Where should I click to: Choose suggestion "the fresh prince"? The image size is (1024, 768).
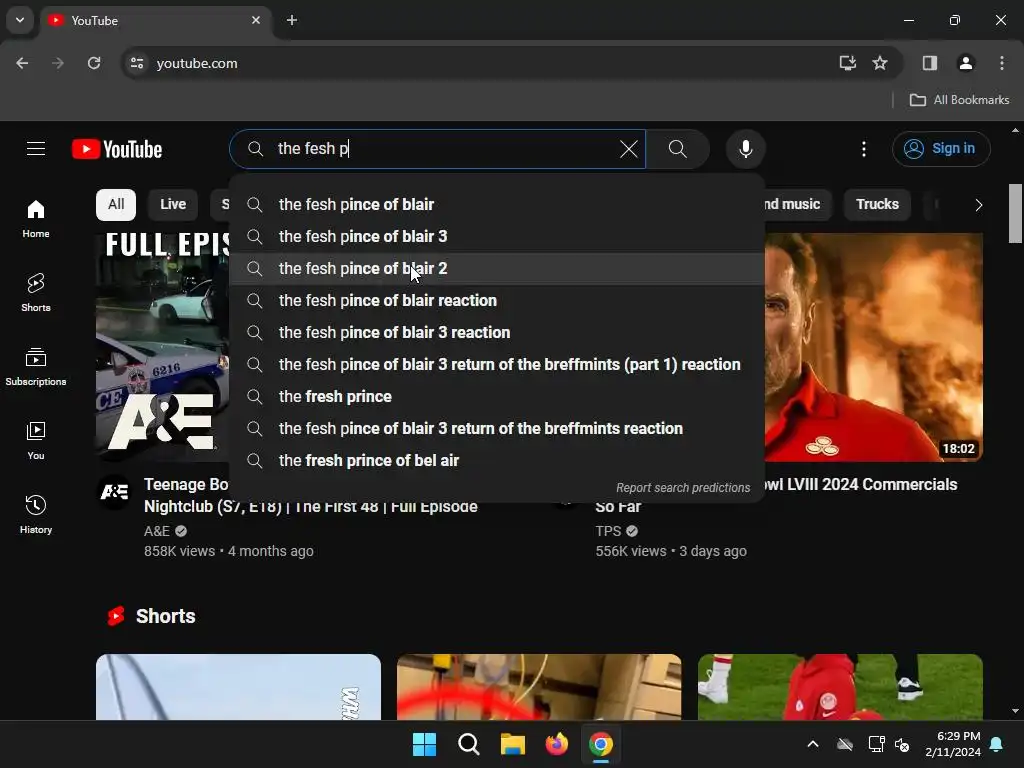pyautogui.click(x=496, y=396)
